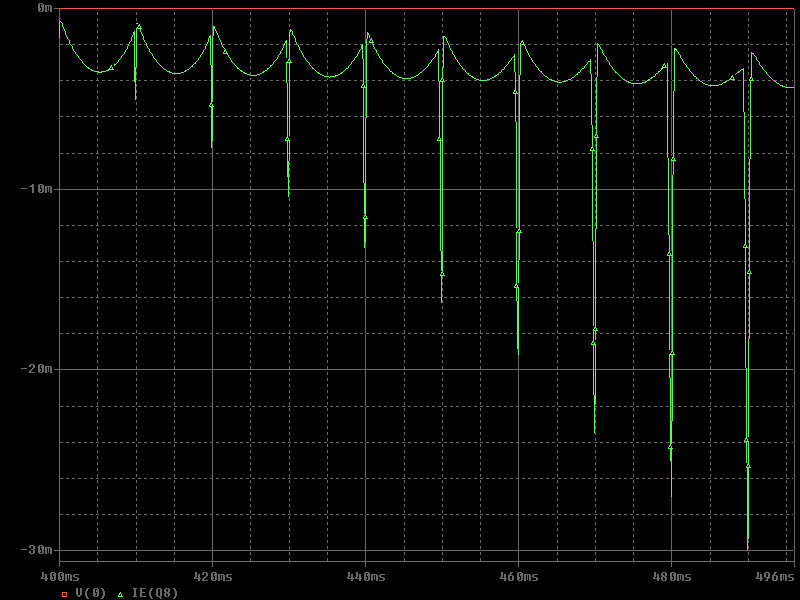Click the bottom tip of the spike at 440ms

pyautogui.click(x=365, y=246)
